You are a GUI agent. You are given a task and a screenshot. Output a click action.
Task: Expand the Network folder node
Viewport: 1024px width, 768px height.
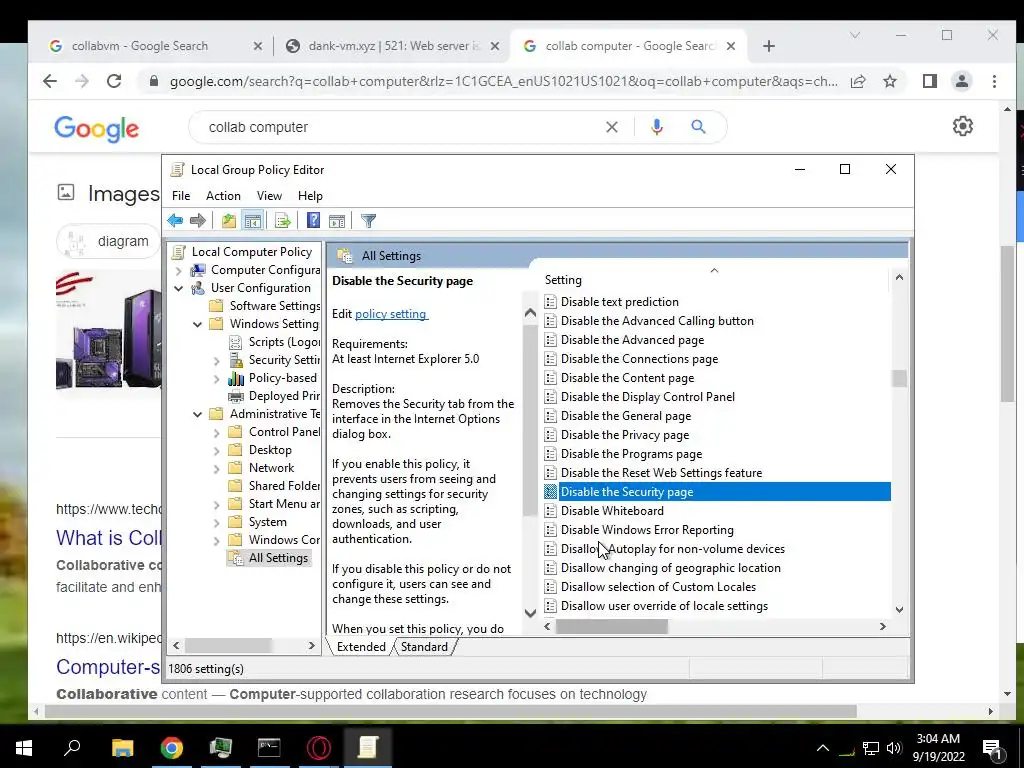[216, 468]
